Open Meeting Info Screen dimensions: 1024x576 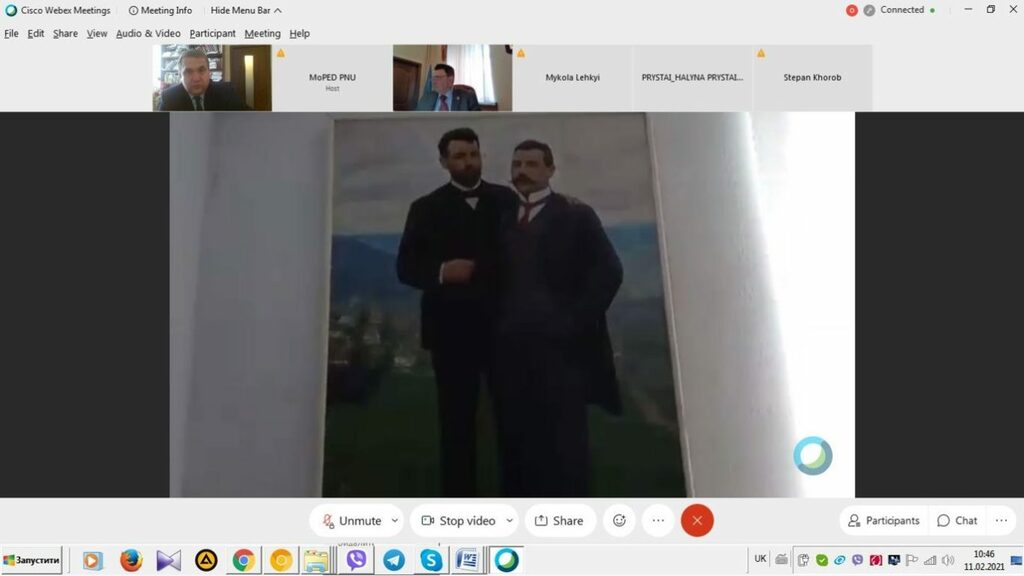160,10
